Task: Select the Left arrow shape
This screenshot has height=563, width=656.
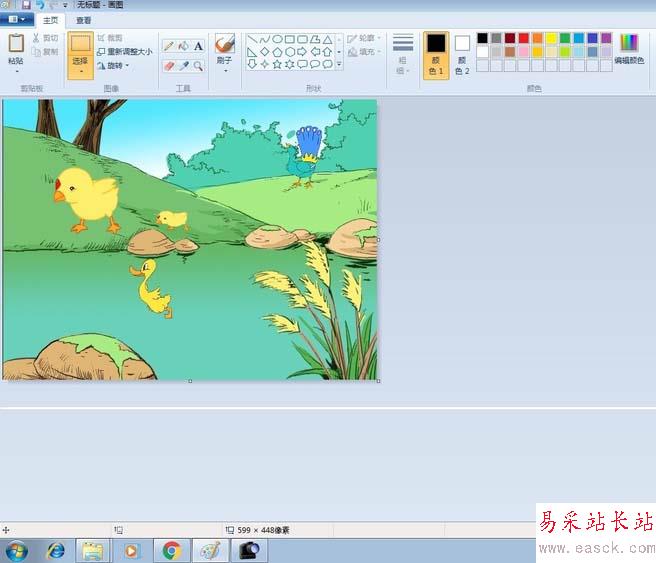Action: point(315,52)
